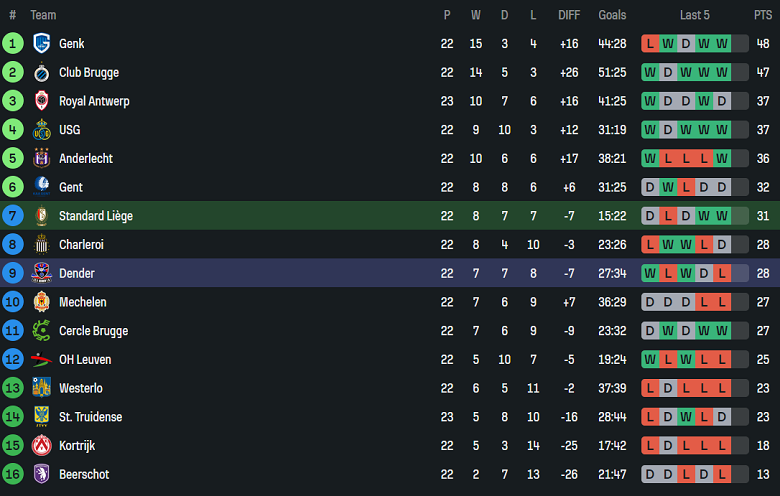Sort by the DIFF column header

569,15
